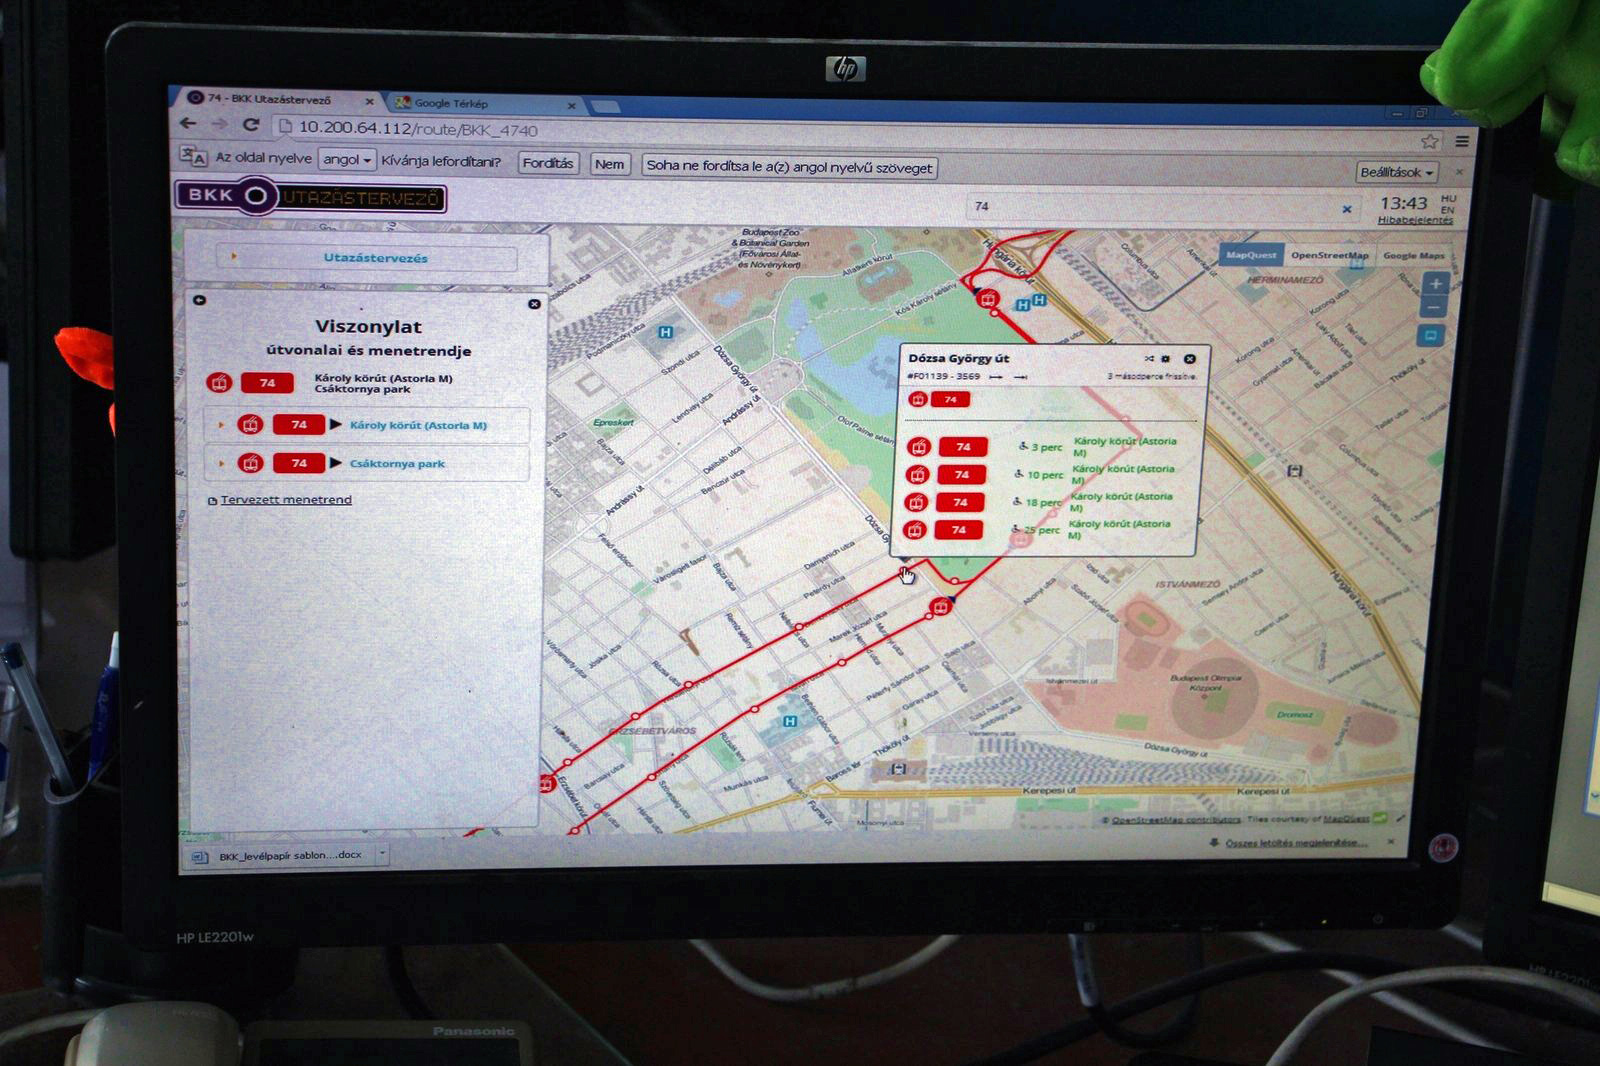Switch map layer to Google Maps
The width and height of the screenshot is (1600, 1066).
coord(1413,256)
